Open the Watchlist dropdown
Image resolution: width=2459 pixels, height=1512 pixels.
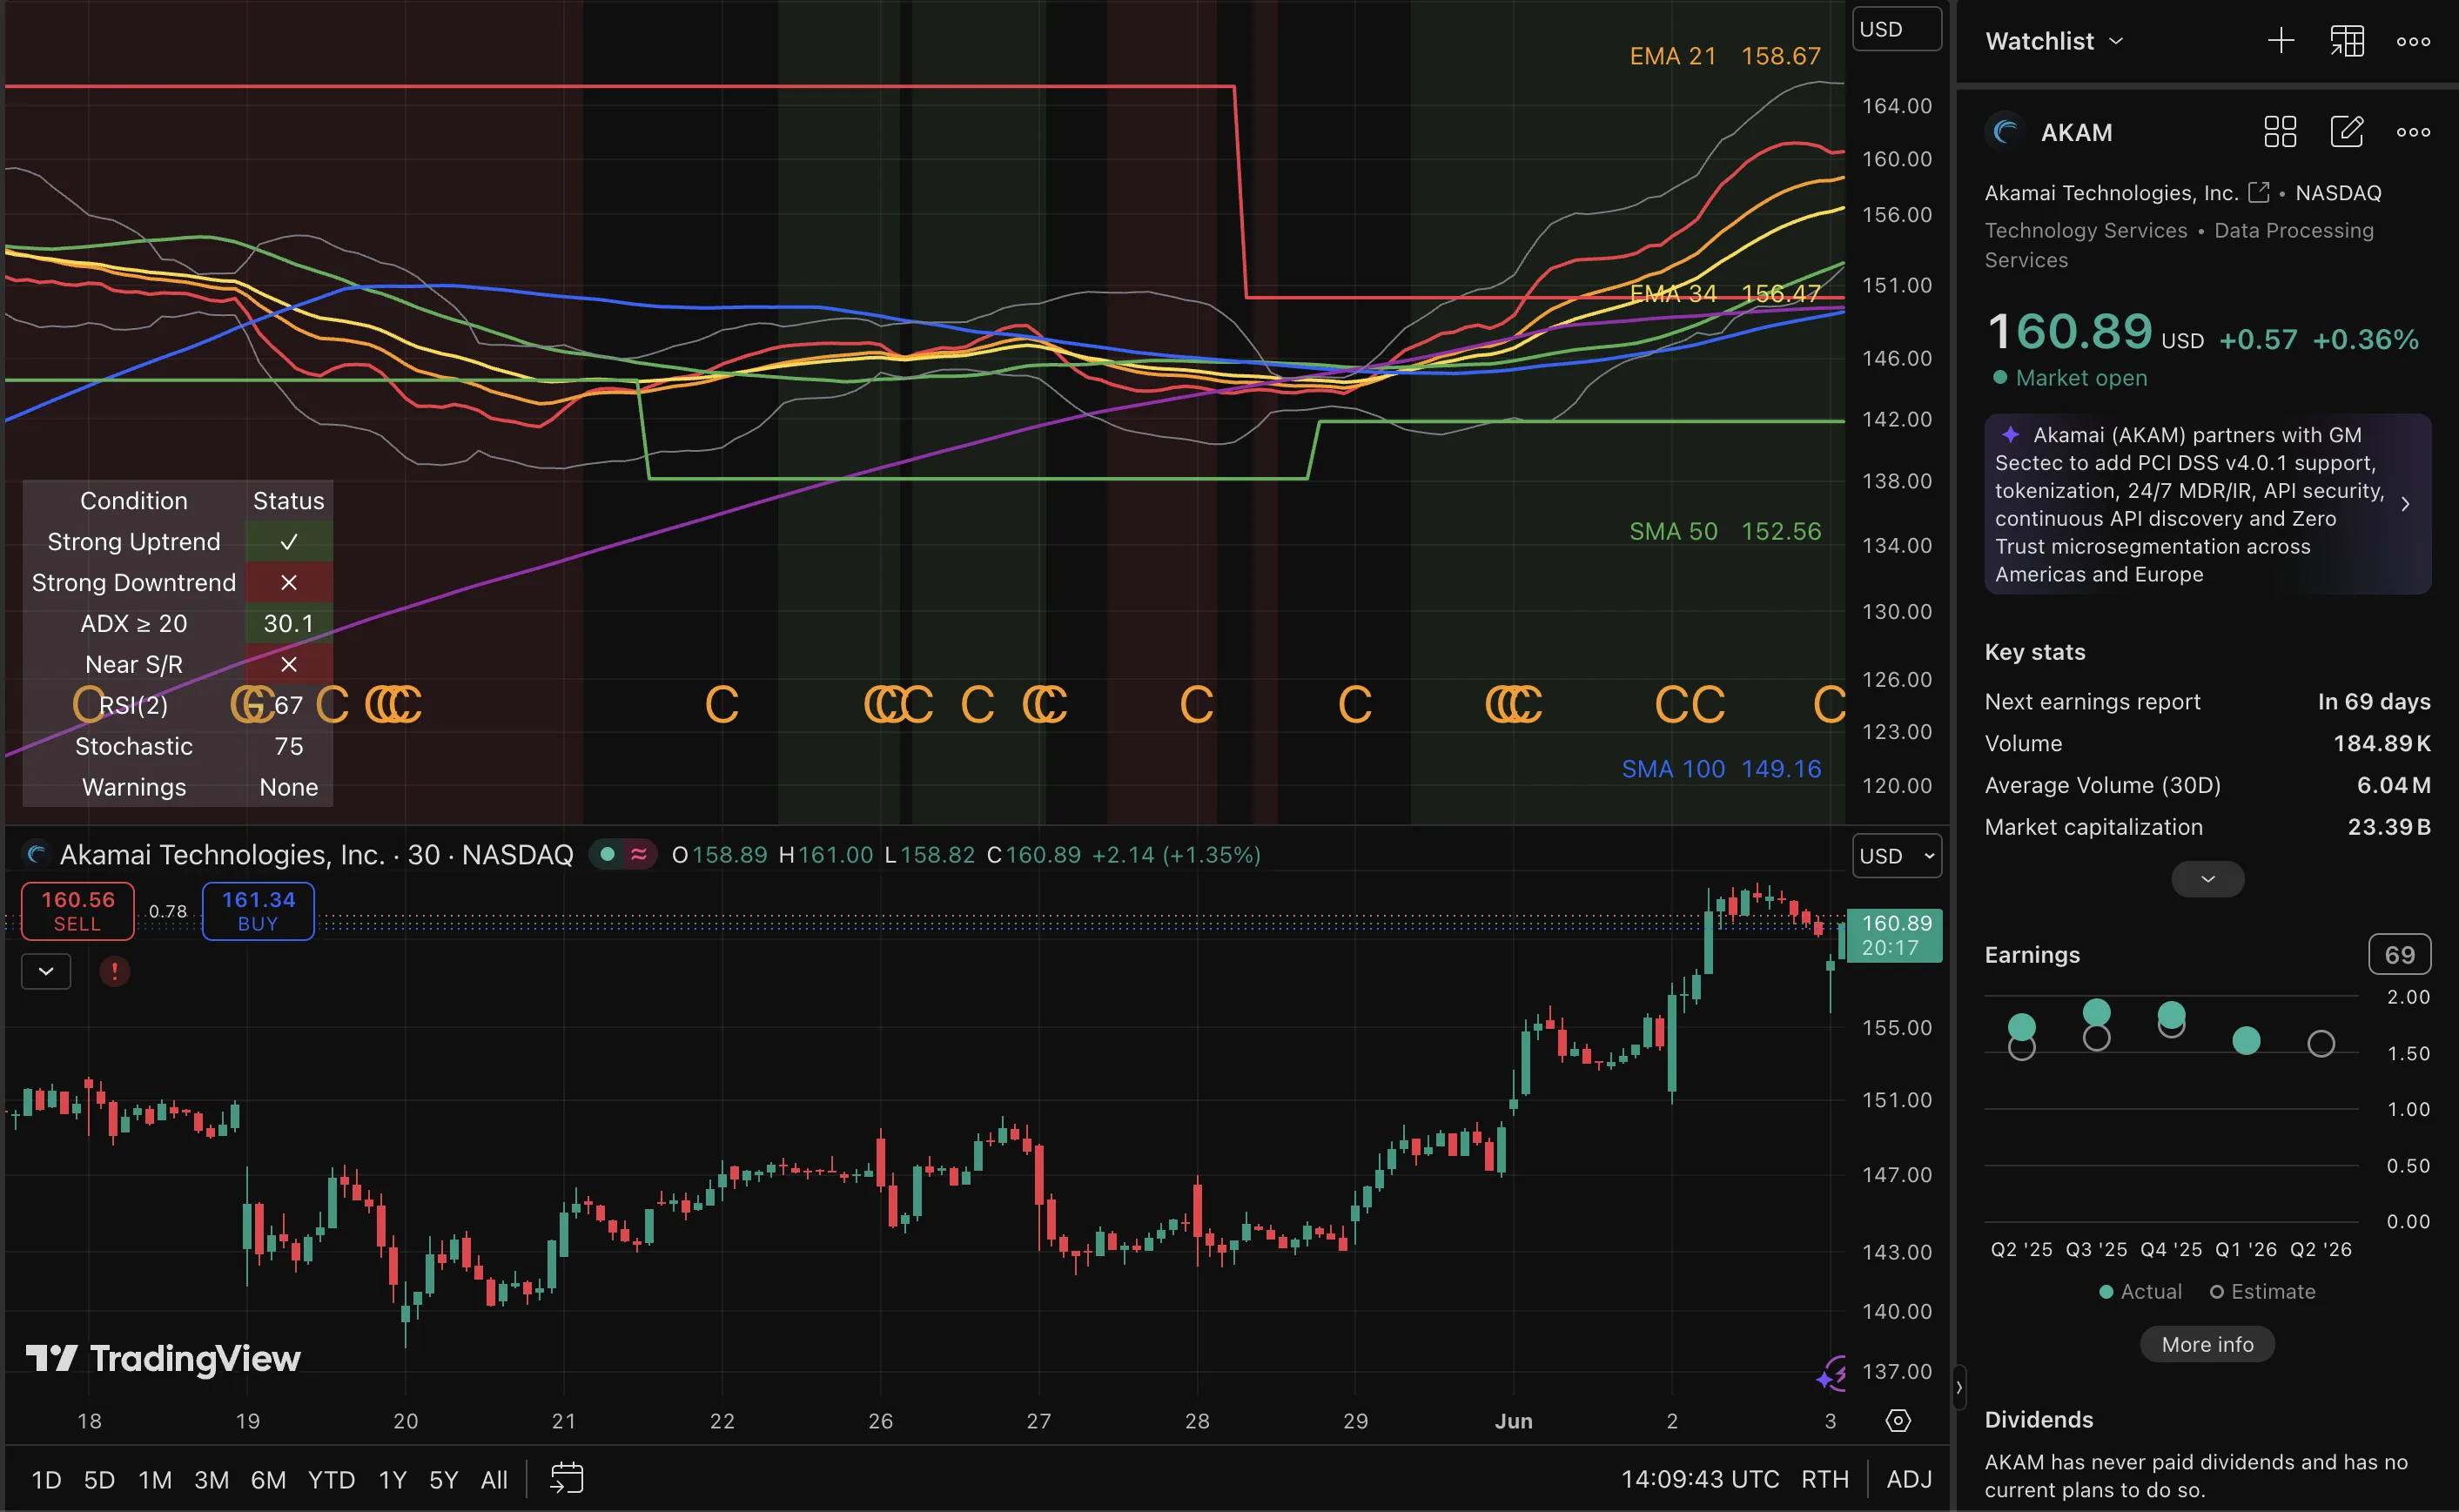(x=2054, y=41)
